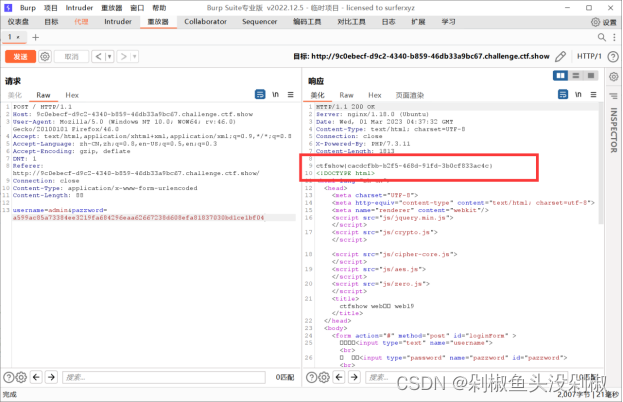
Task: Choose side-by-side layout icon
Action: [560, 75]
